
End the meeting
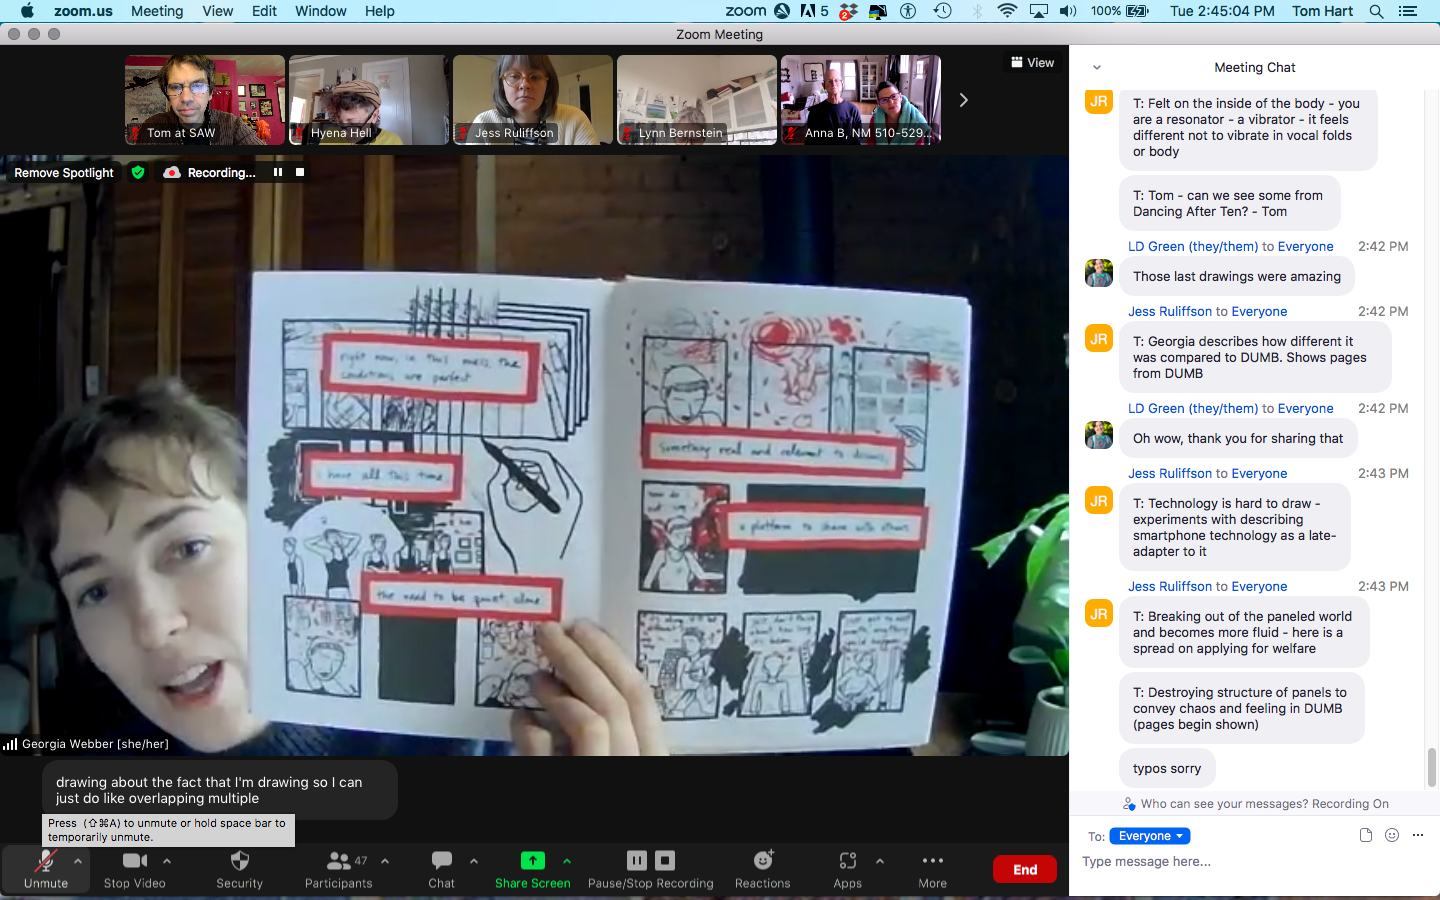click(1025, 869)
